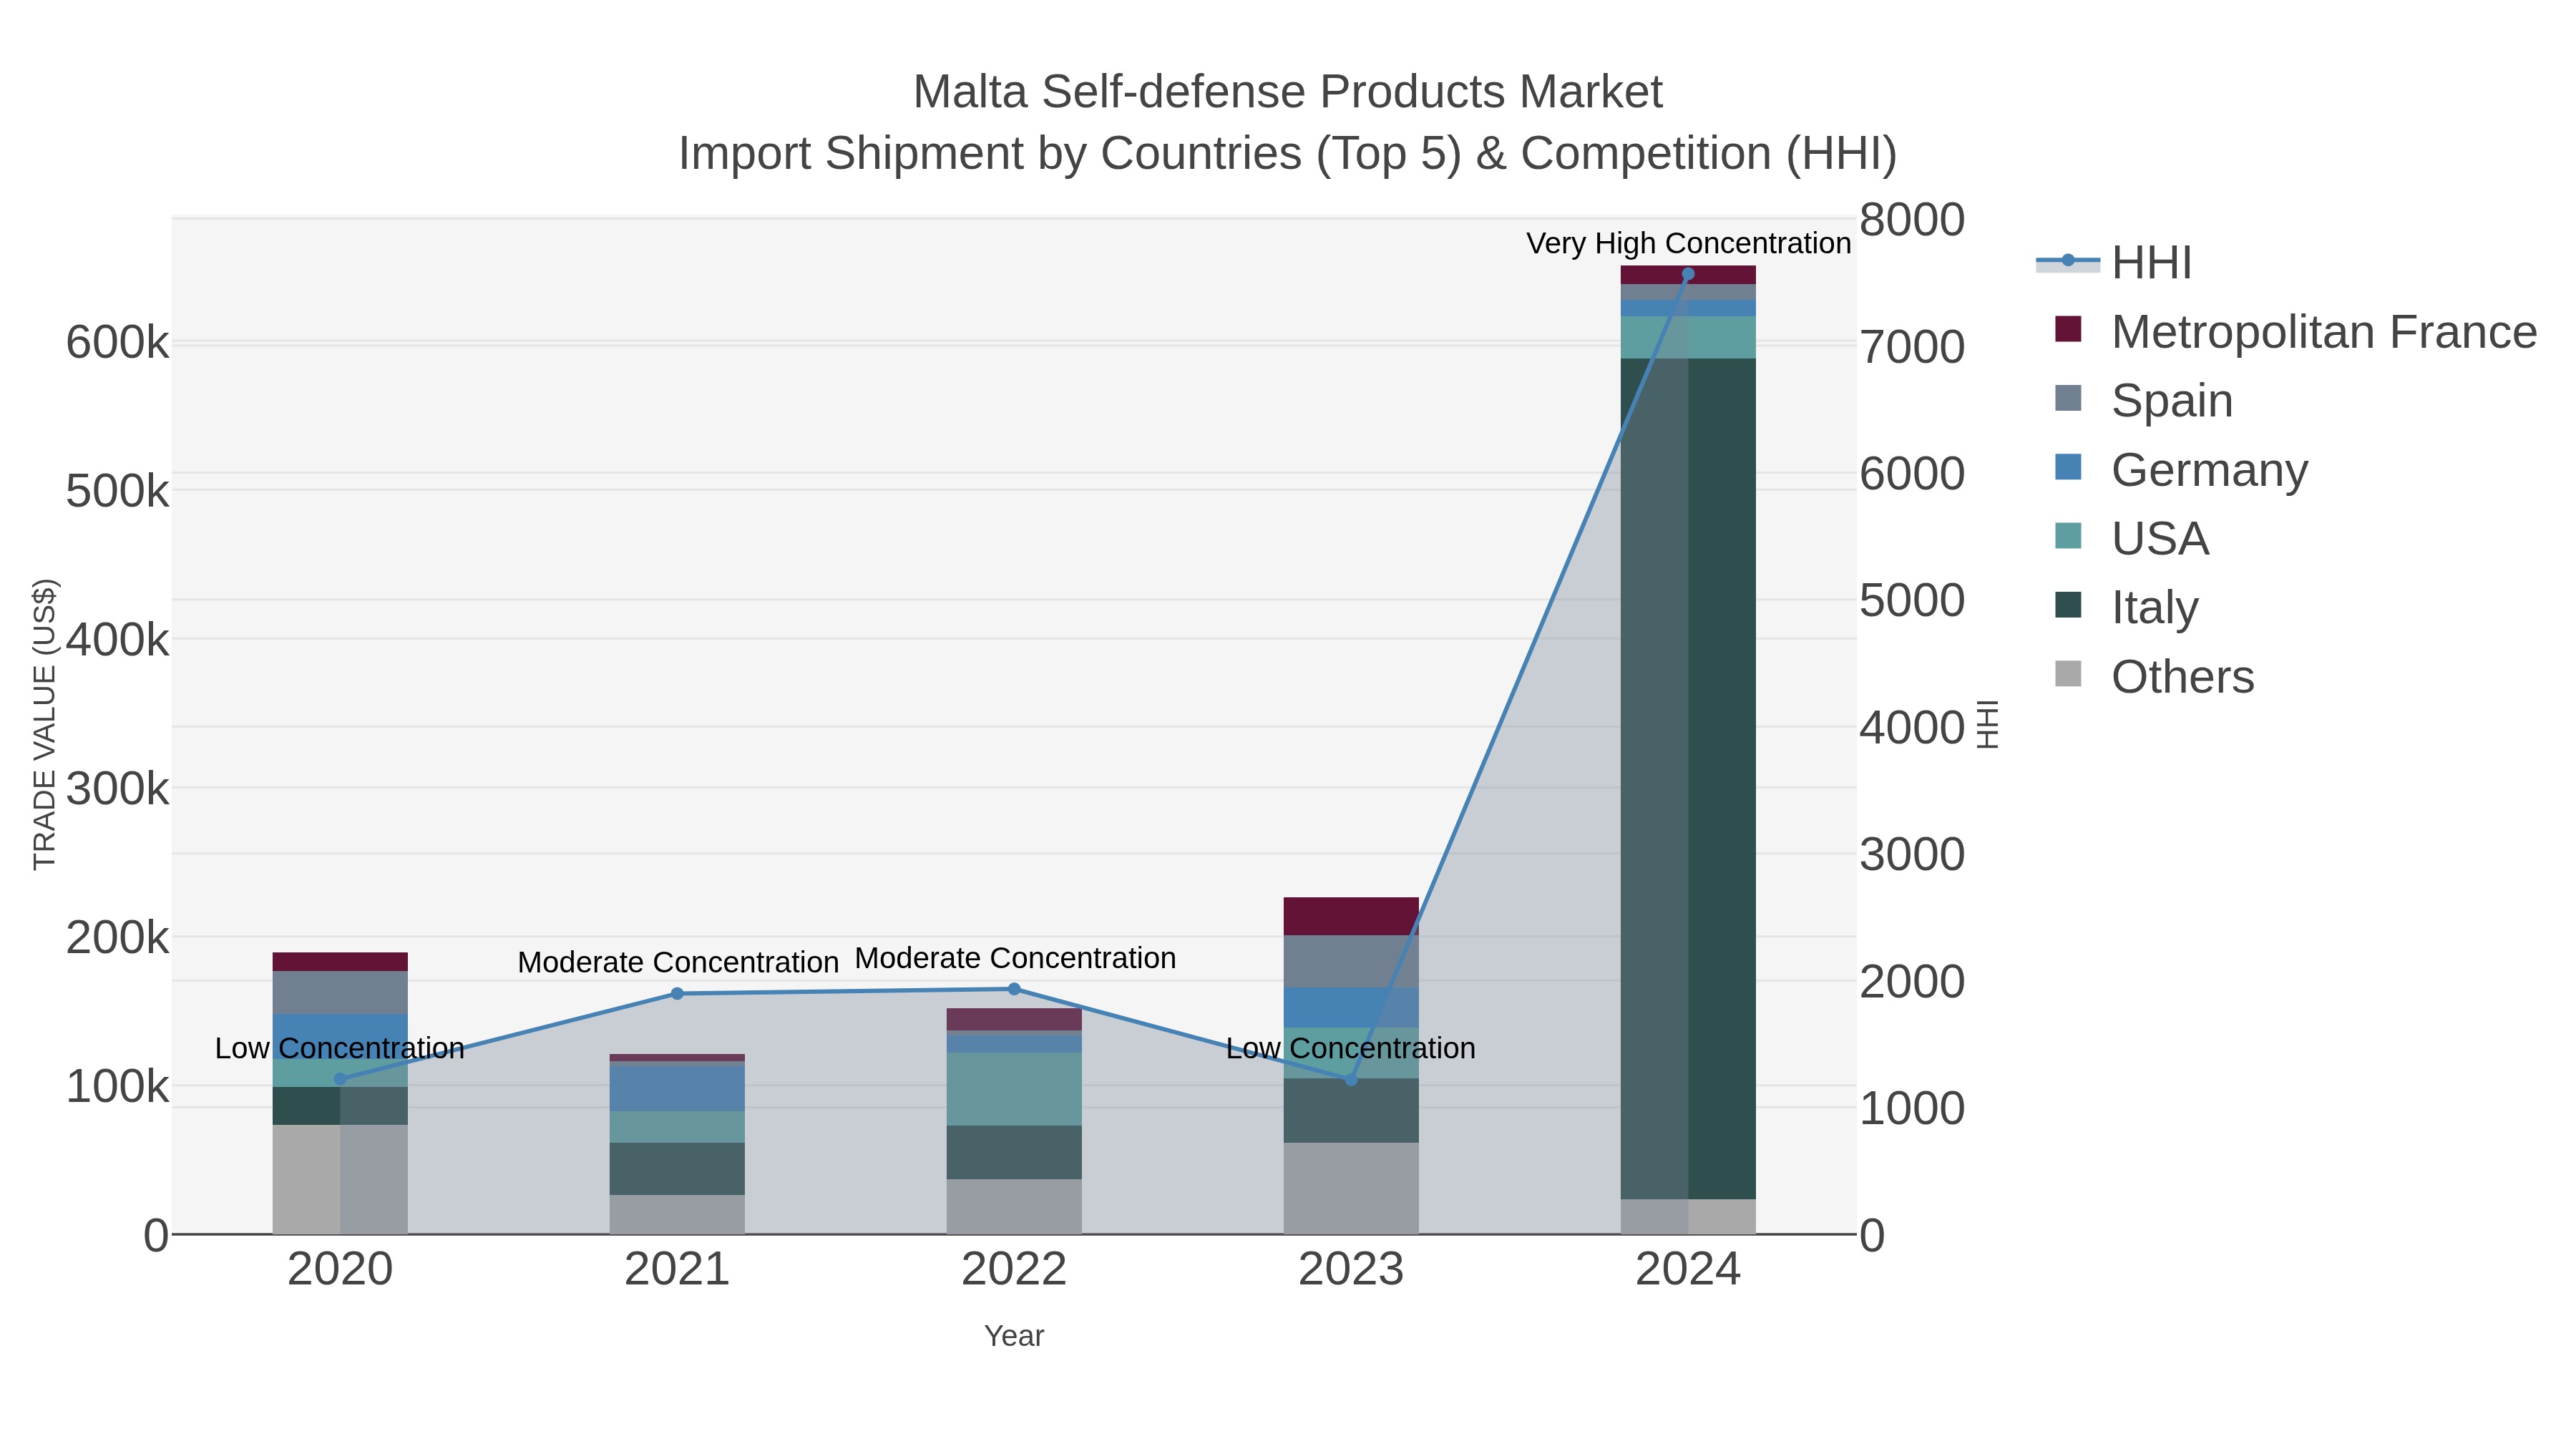
Task: Click the 2020 x-axis label
Action: [x=340, y=1270]
